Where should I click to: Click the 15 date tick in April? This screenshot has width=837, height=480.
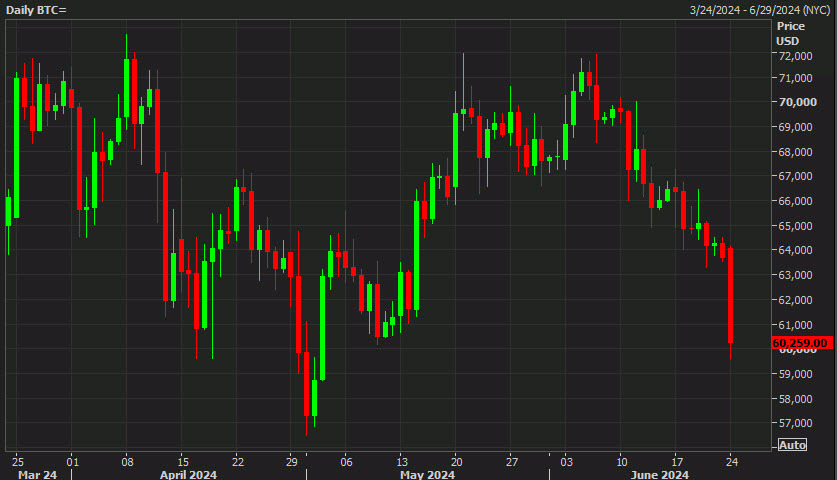pyautogui.click(x=183, y=462)
